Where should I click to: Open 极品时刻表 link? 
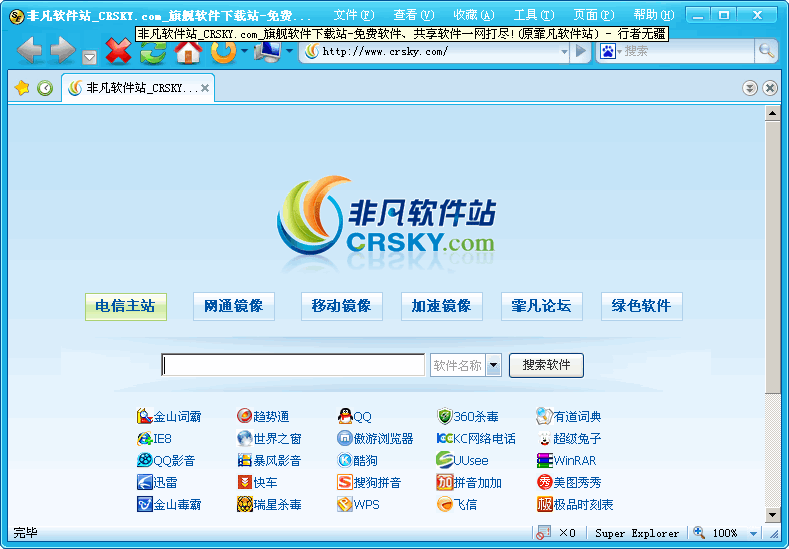[575, 504]
